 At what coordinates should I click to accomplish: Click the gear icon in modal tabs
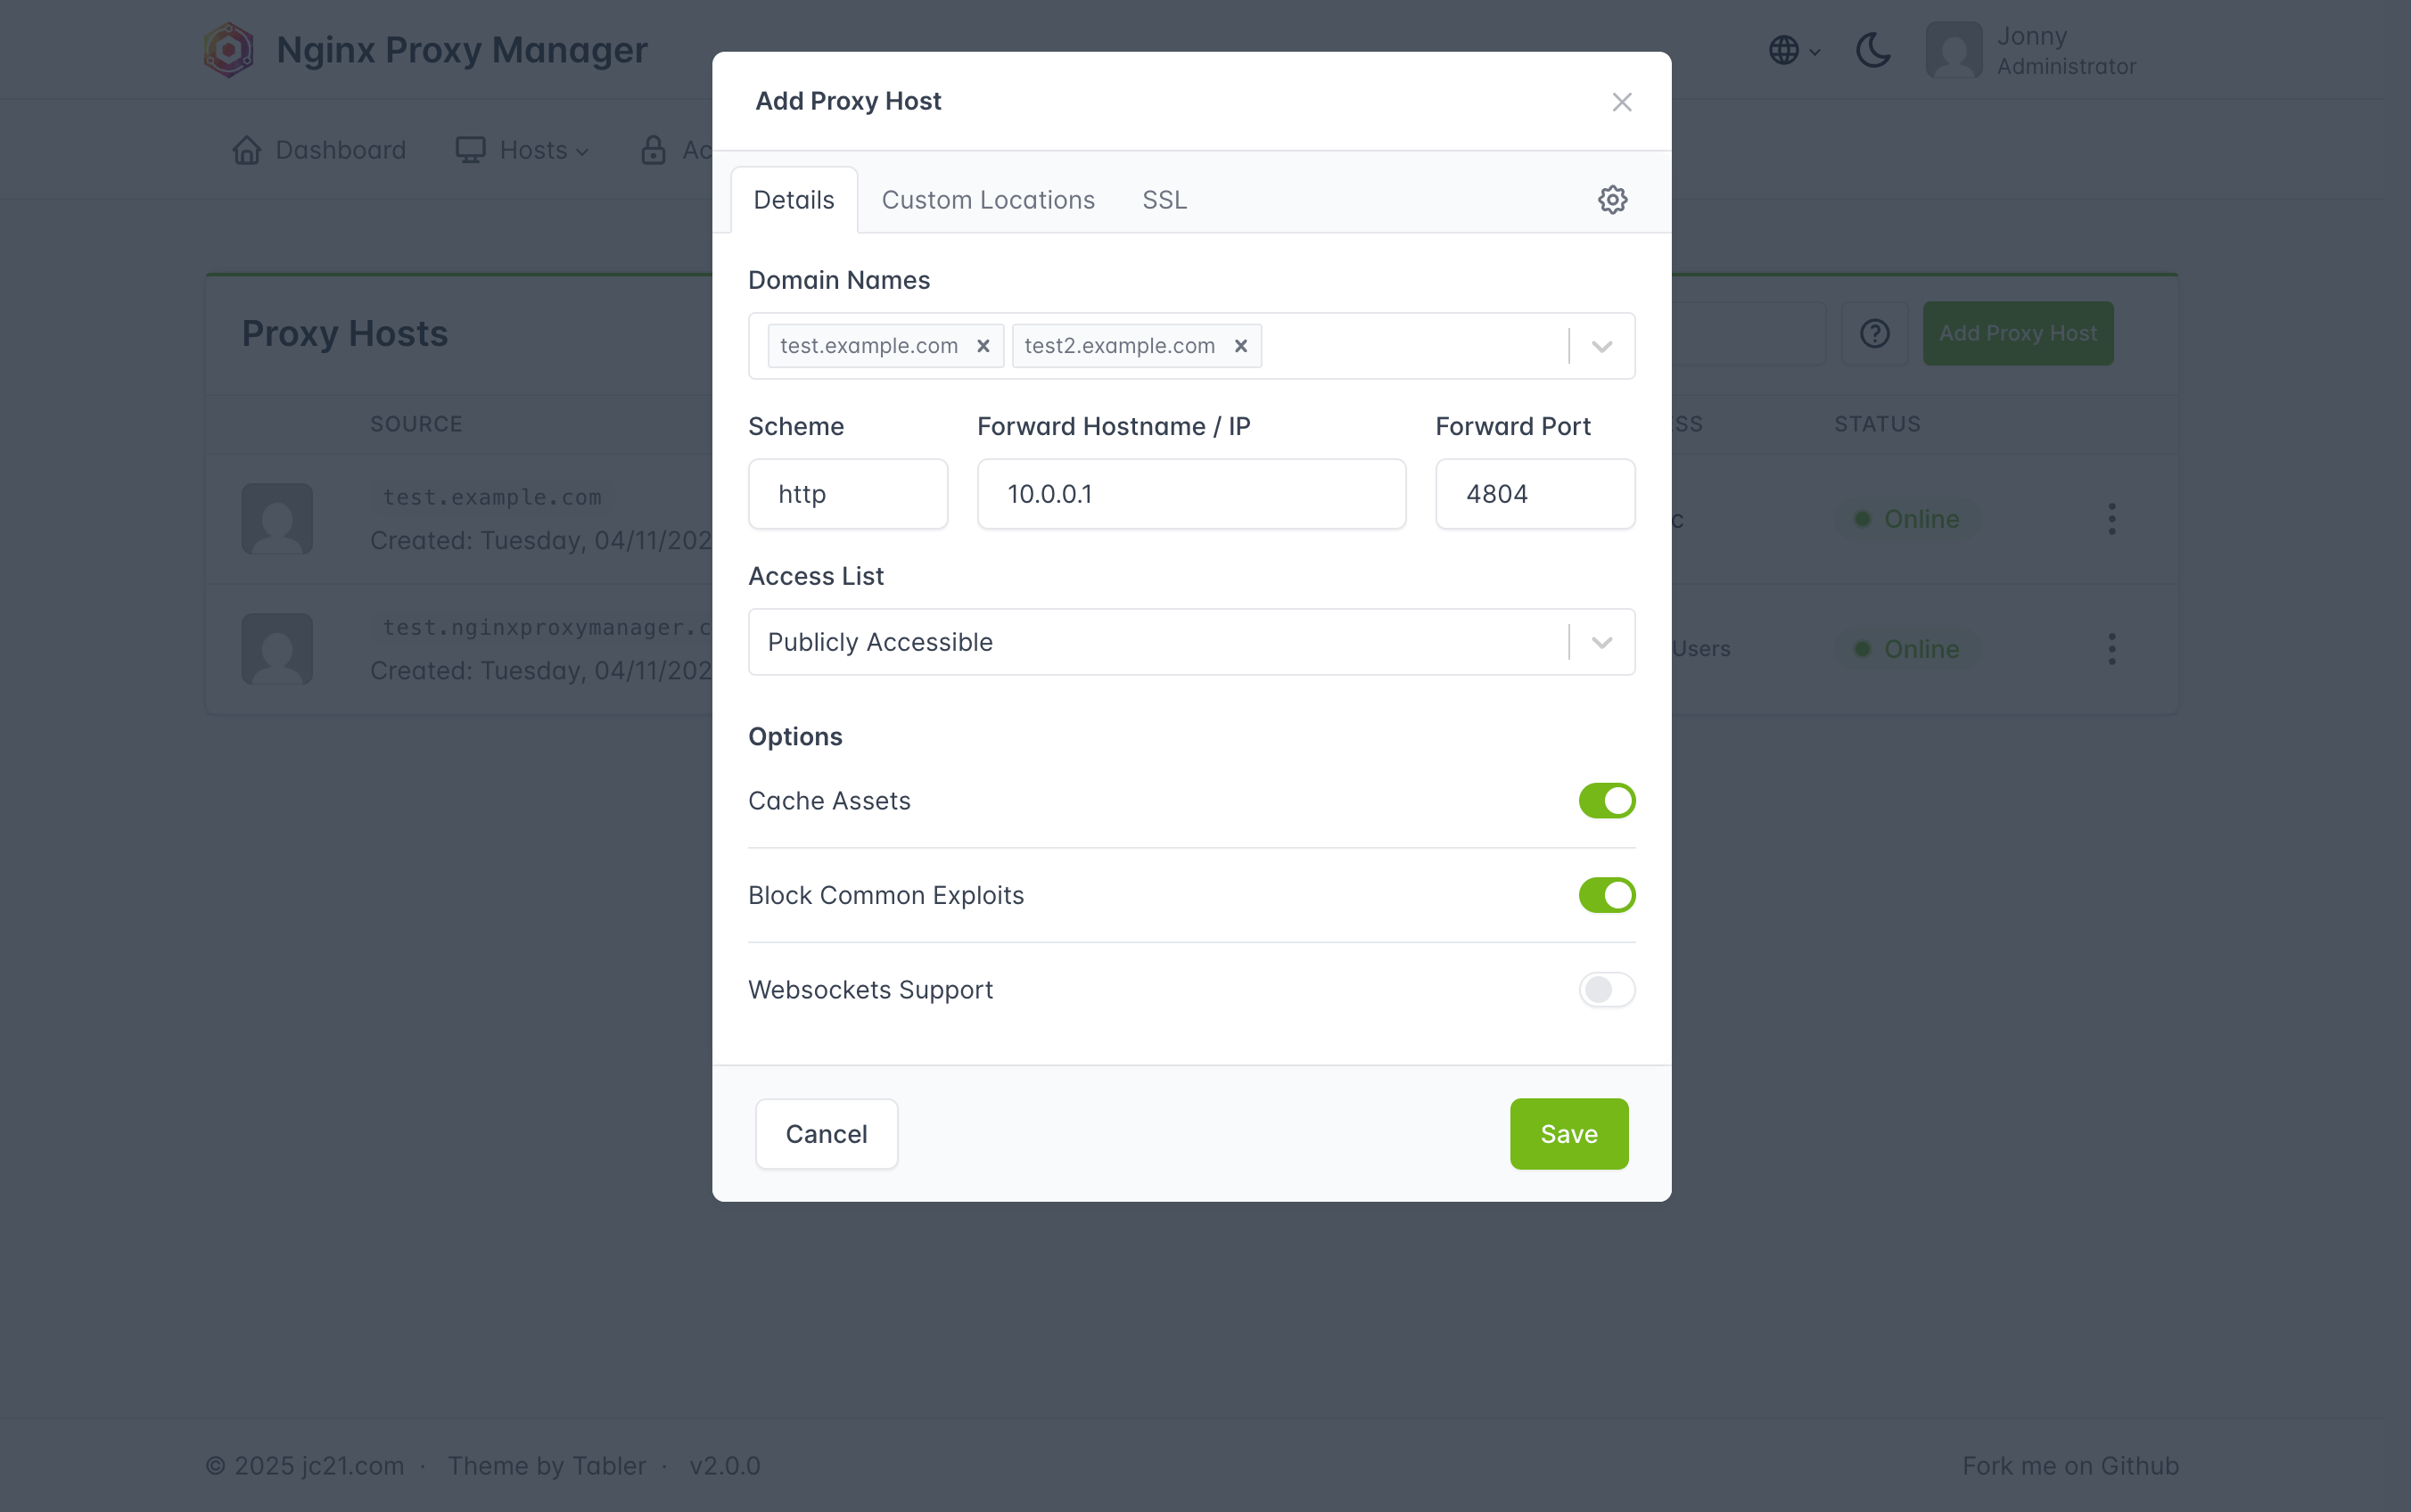coord(1612,200)
